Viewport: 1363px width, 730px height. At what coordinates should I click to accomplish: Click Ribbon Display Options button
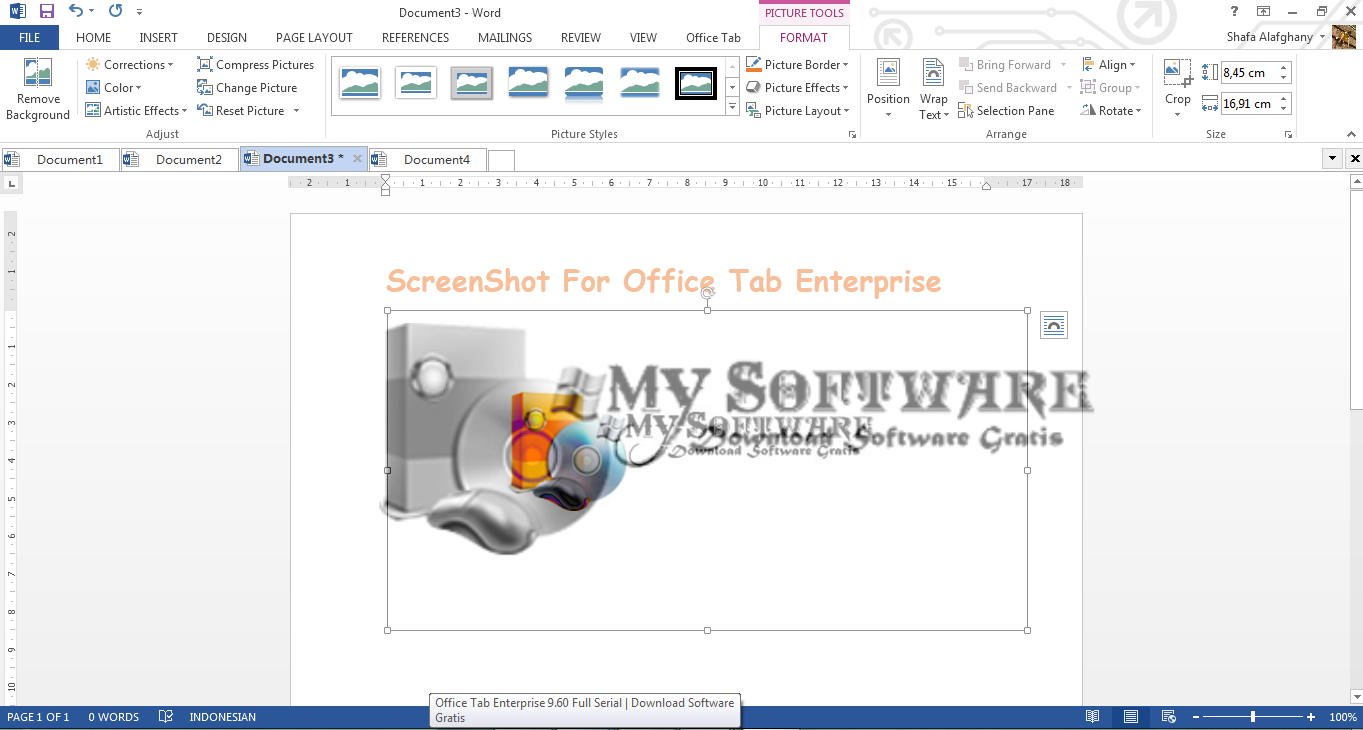click(1263, 11)
